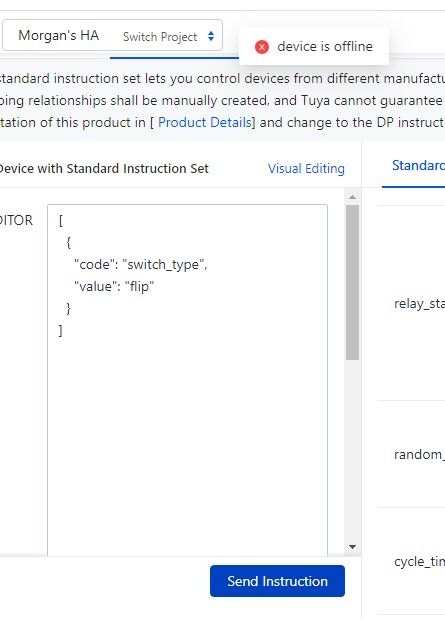Click the scrollbar up arrow
The image size is (445, 621).
[352, 197]
